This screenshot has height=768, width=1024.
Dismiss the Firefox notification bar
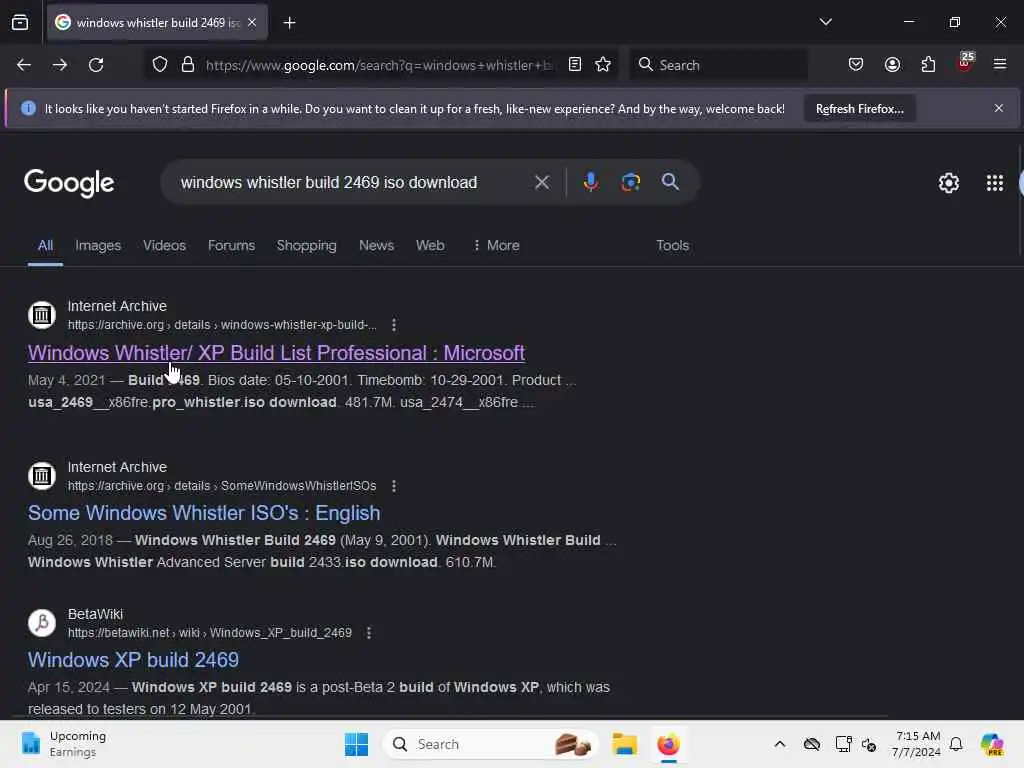pos(999,108)
